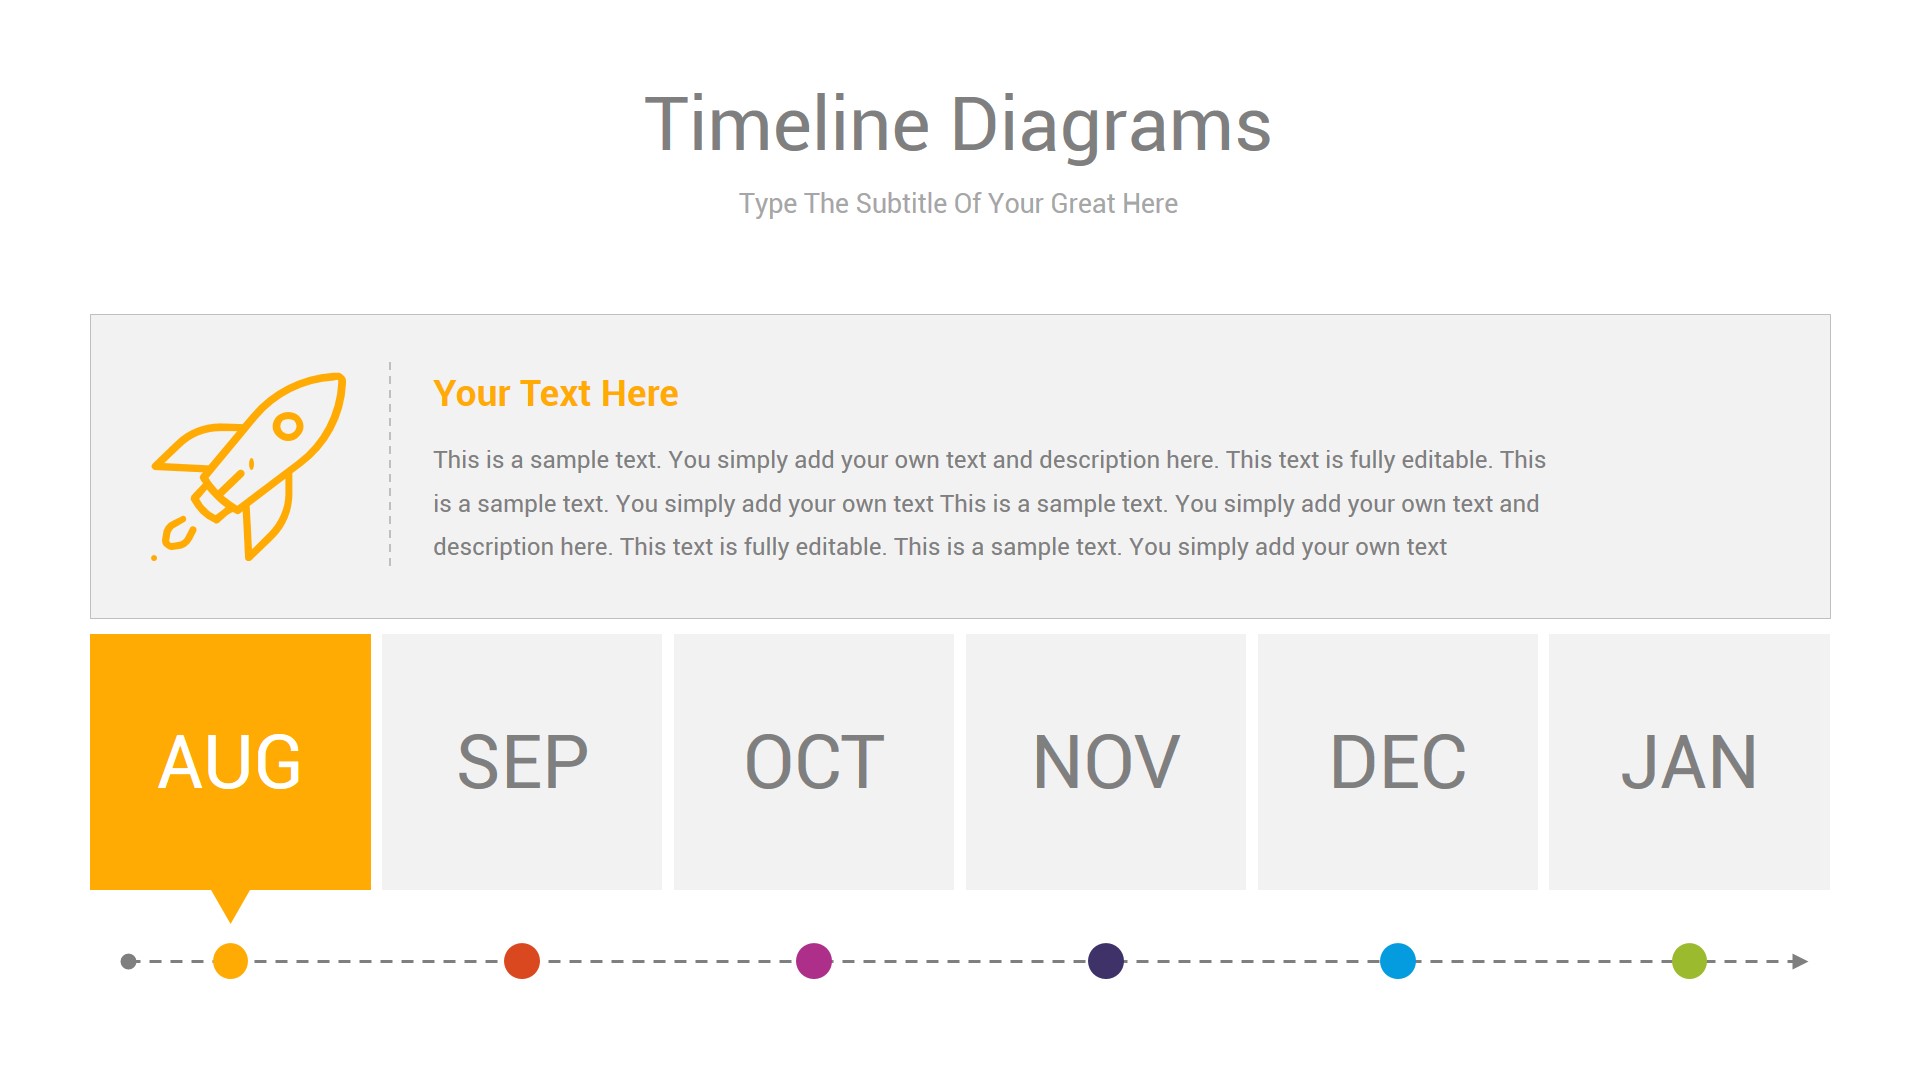Click the orange timeline dot
The image size is (1920, 1080).
[230, 961]
